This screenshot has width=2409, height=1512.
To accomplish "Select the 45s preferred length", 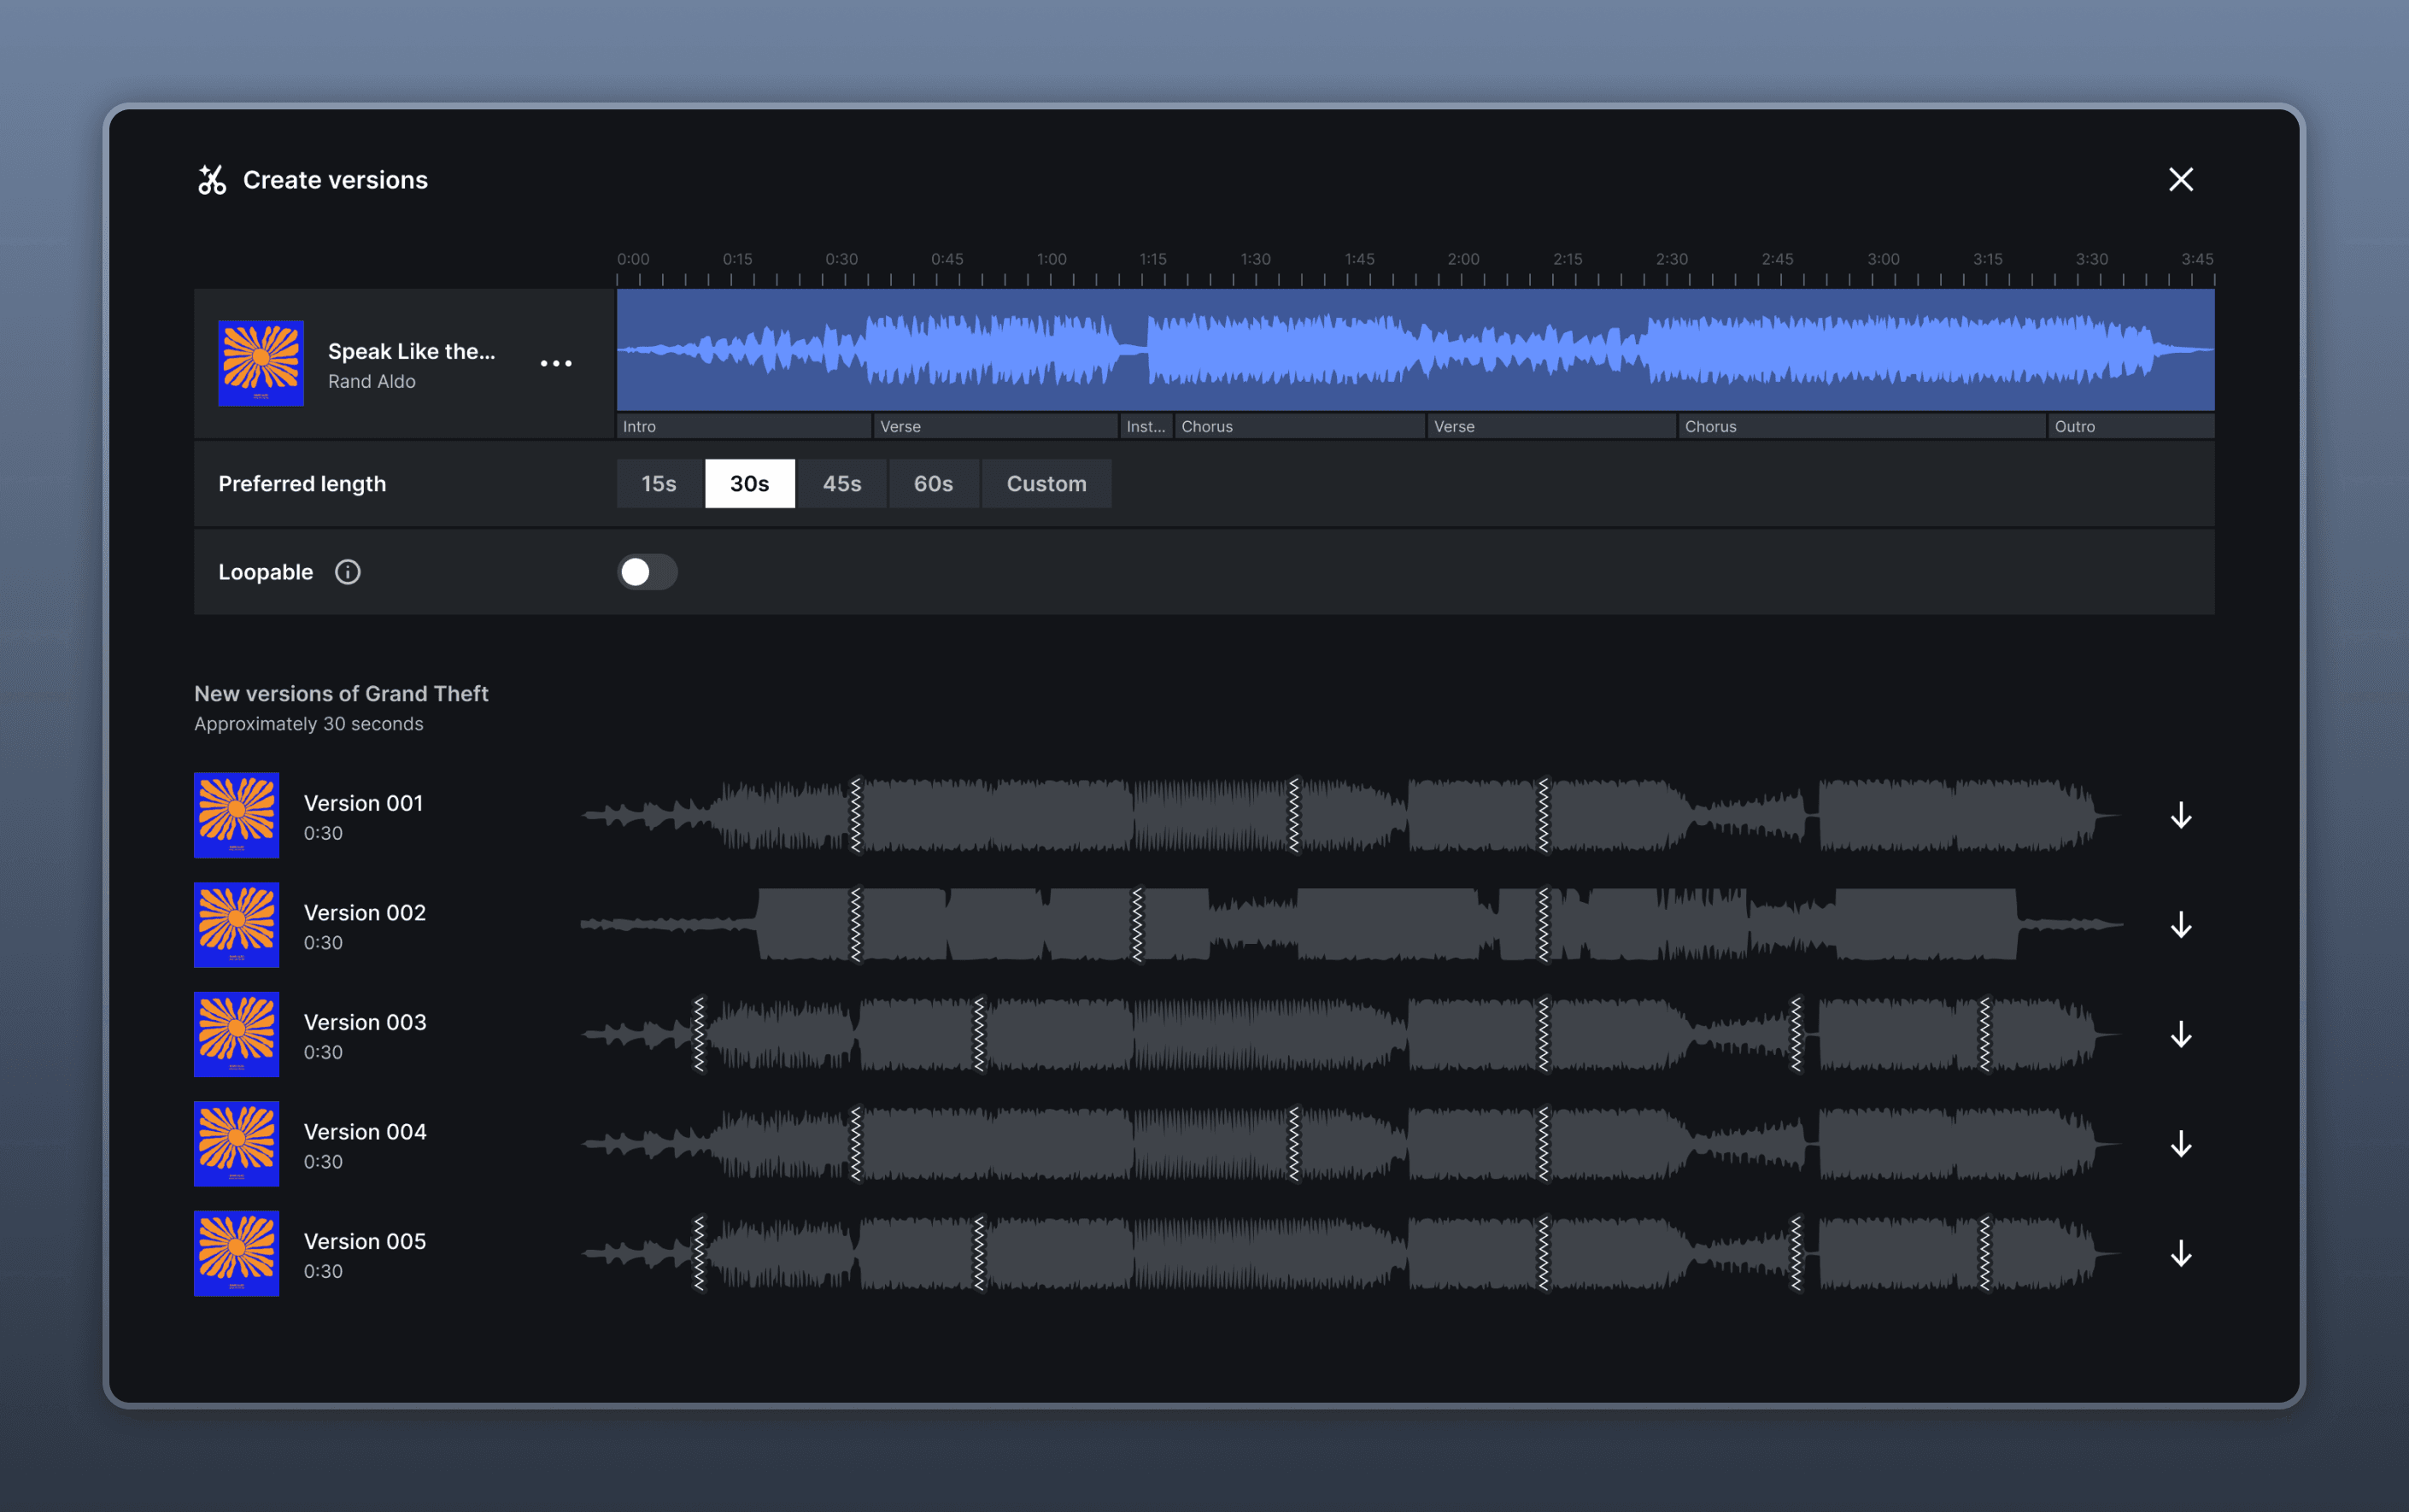I will tap(842, 484).
